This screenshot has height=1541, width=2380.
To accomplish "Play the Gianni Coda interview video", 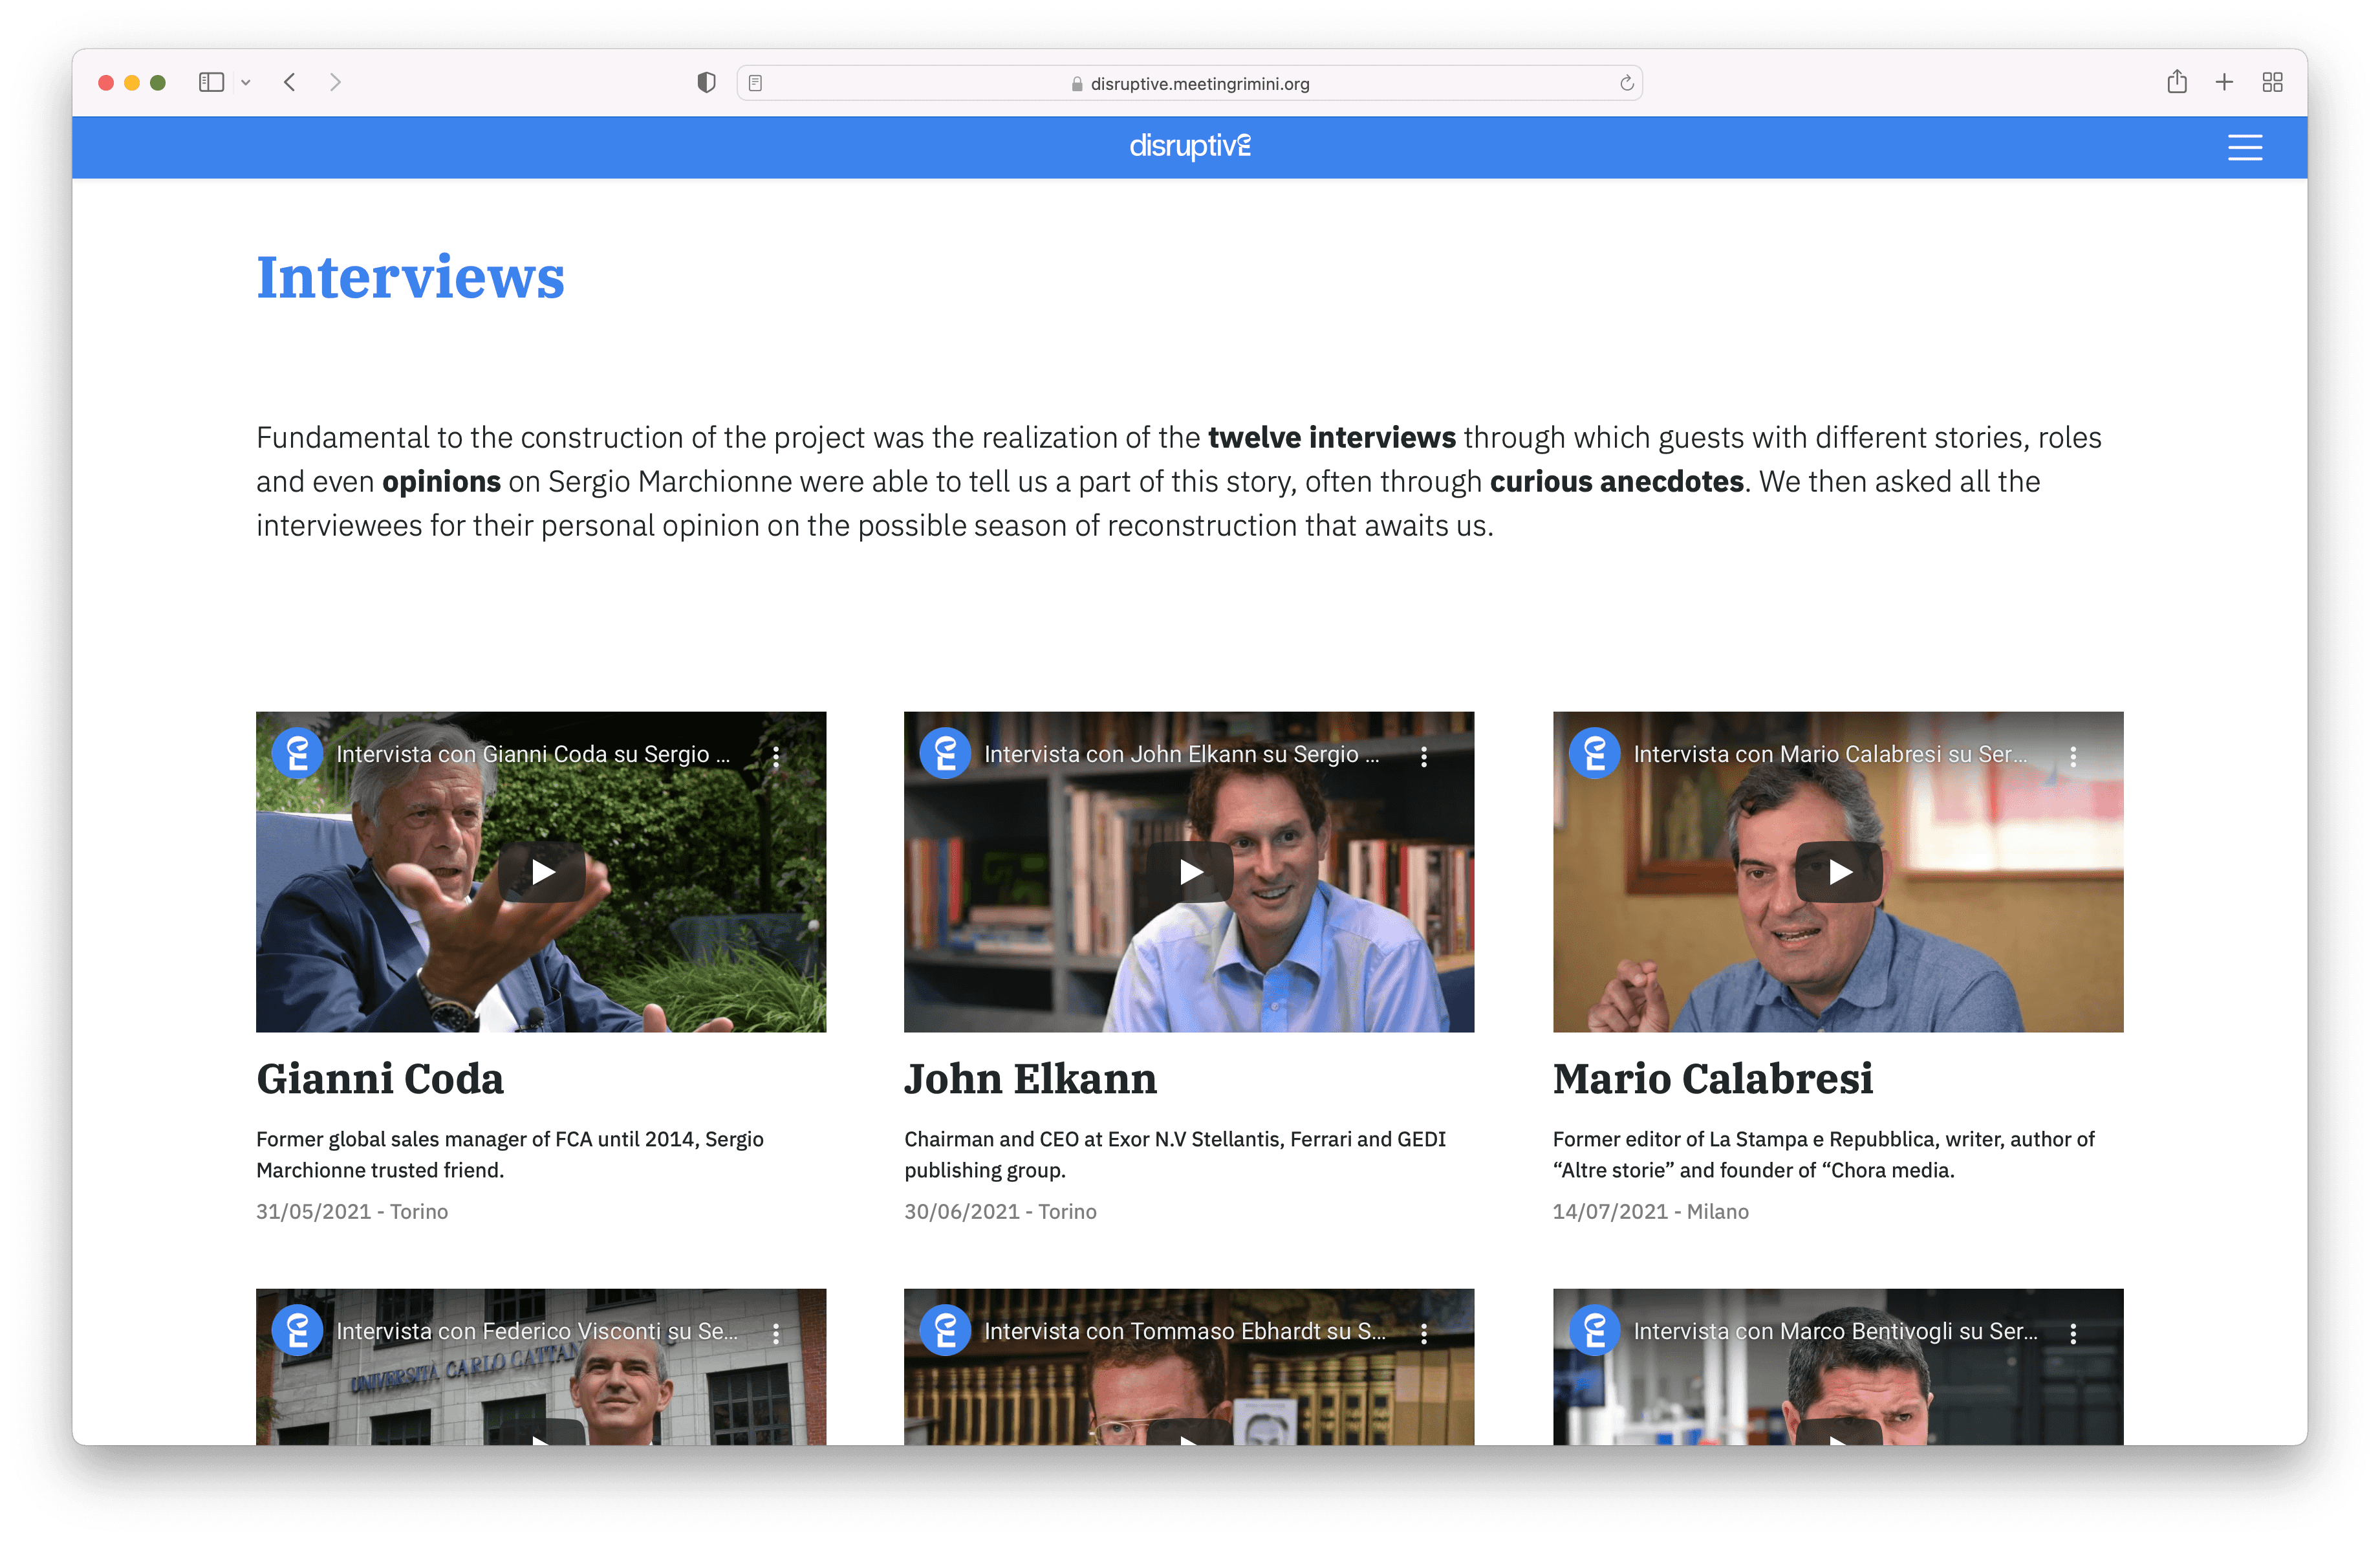I will tap(542, 872).
